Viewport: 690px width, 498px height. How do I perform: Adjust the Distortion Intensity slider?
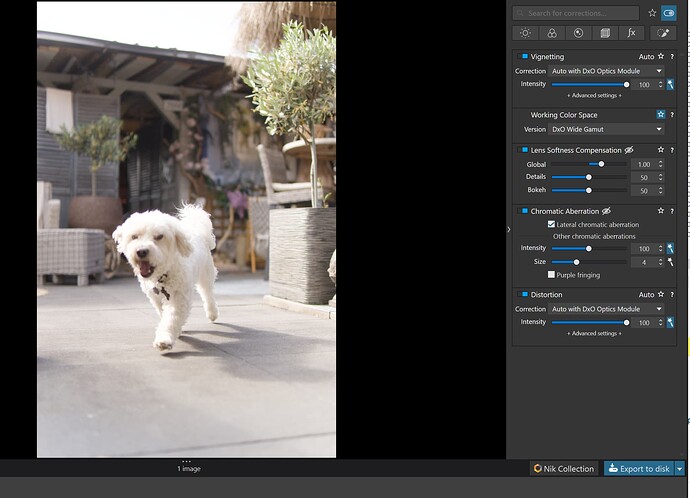pyautogui.click(x=589, y=322)
